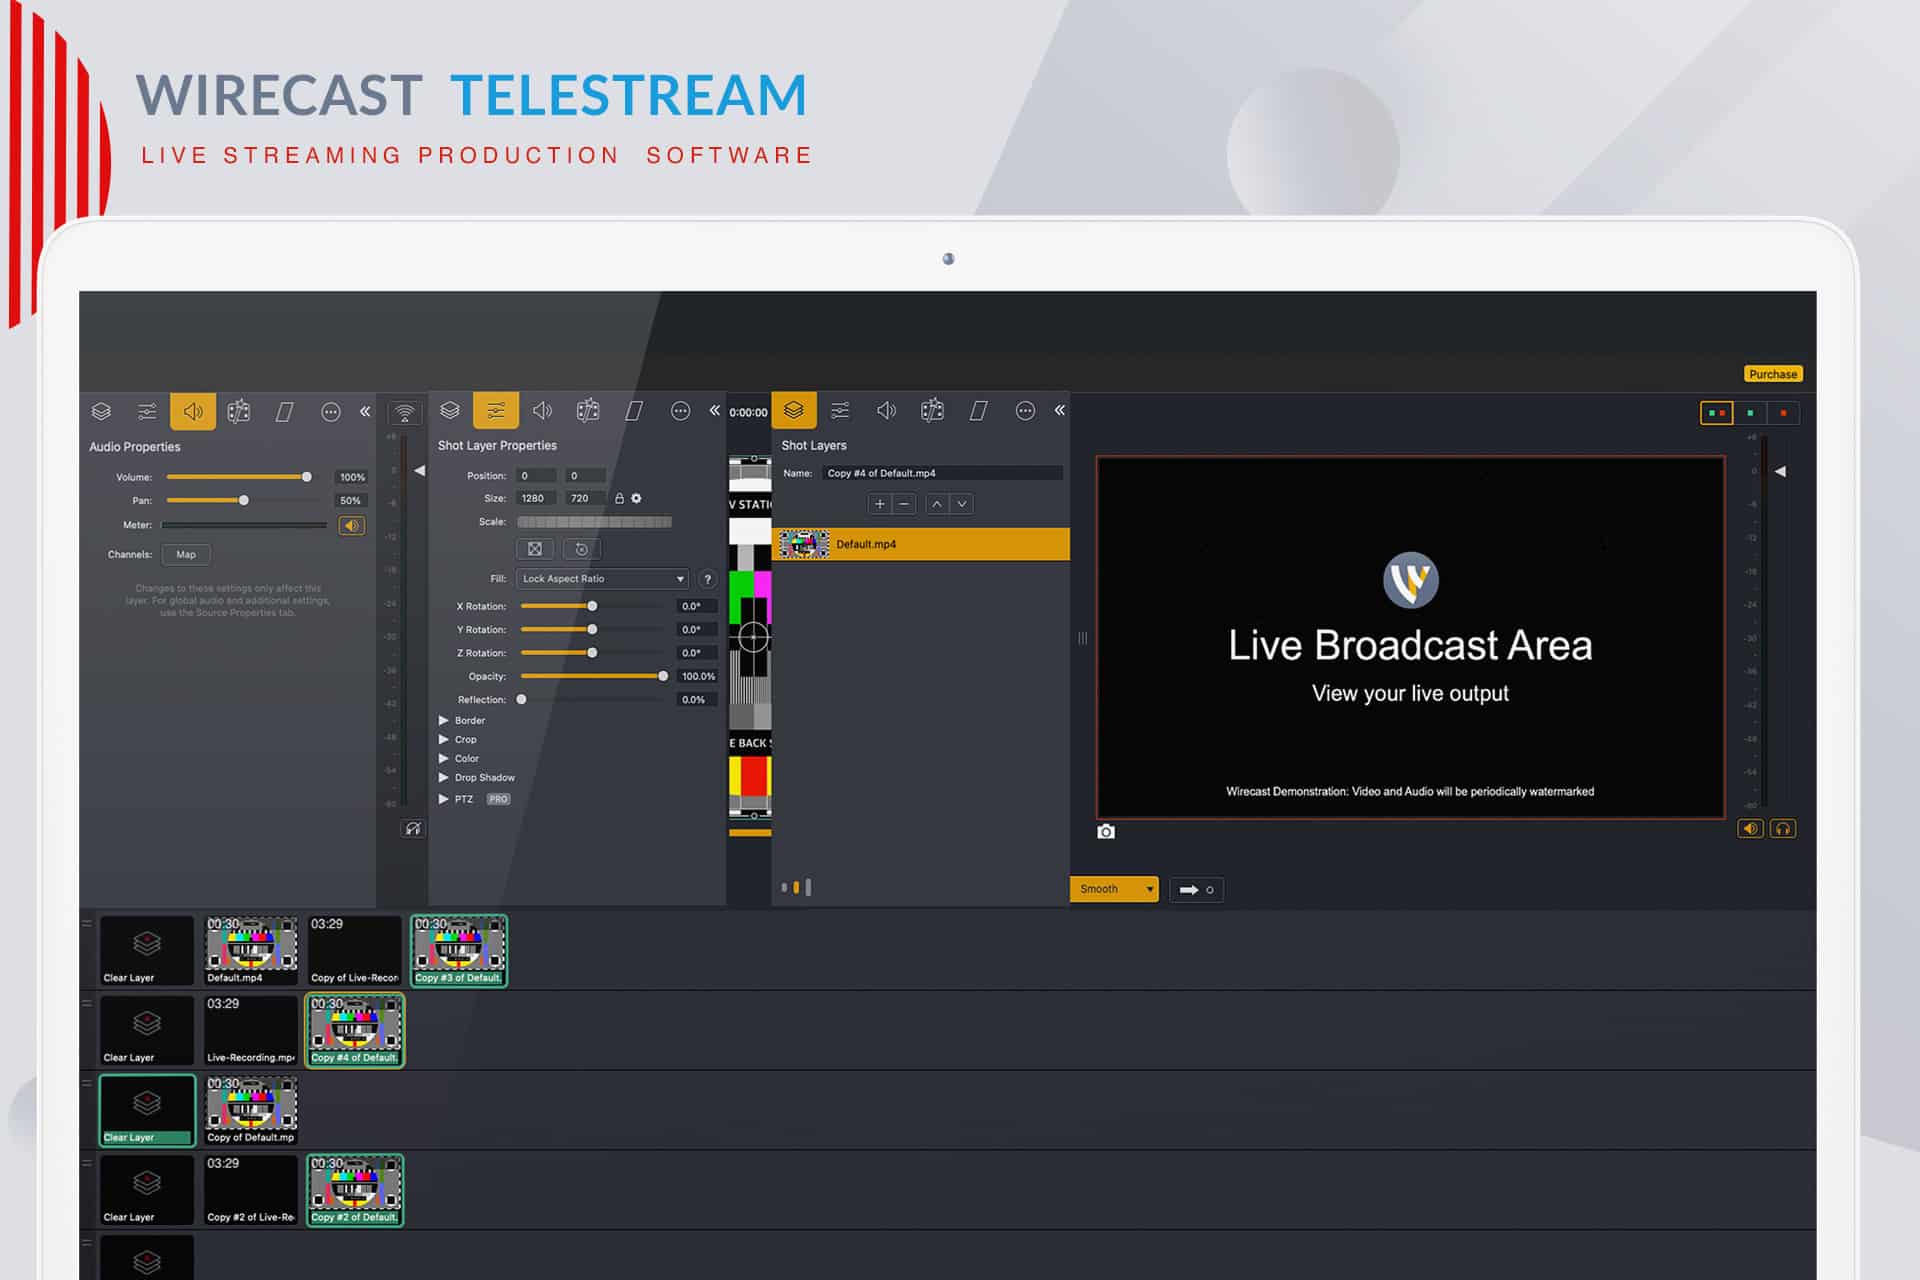This screenshot has width=1920, height=1280.
Task: Click the Pan slider handle
Action: coord(243,500)
